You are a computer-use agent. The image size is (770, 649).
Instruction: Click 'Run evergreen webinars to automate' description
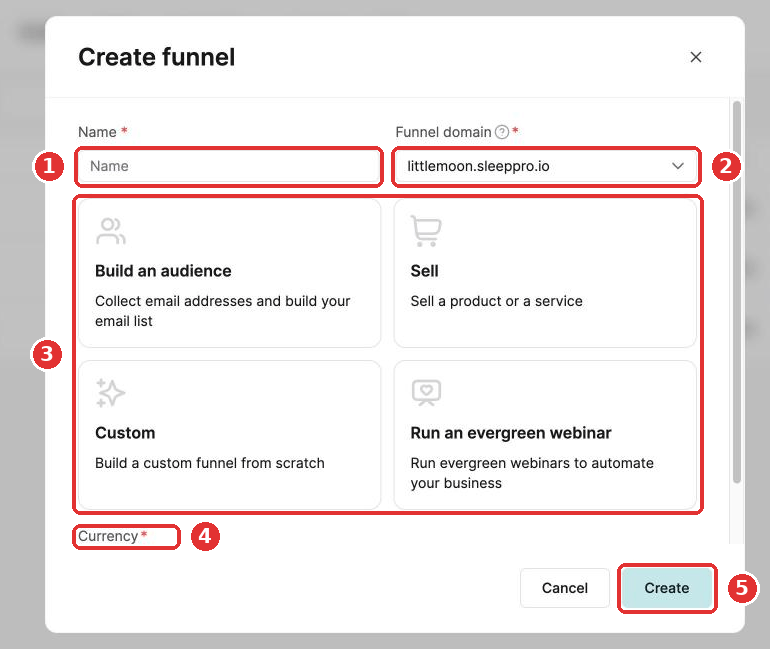532,473
